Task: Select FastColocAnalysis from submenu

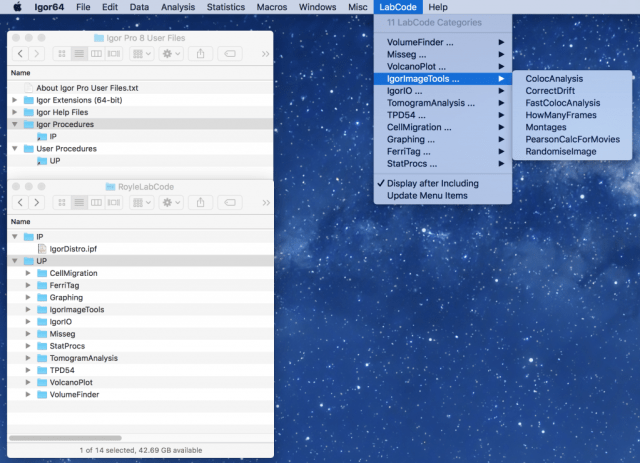Action: point(572,103)
